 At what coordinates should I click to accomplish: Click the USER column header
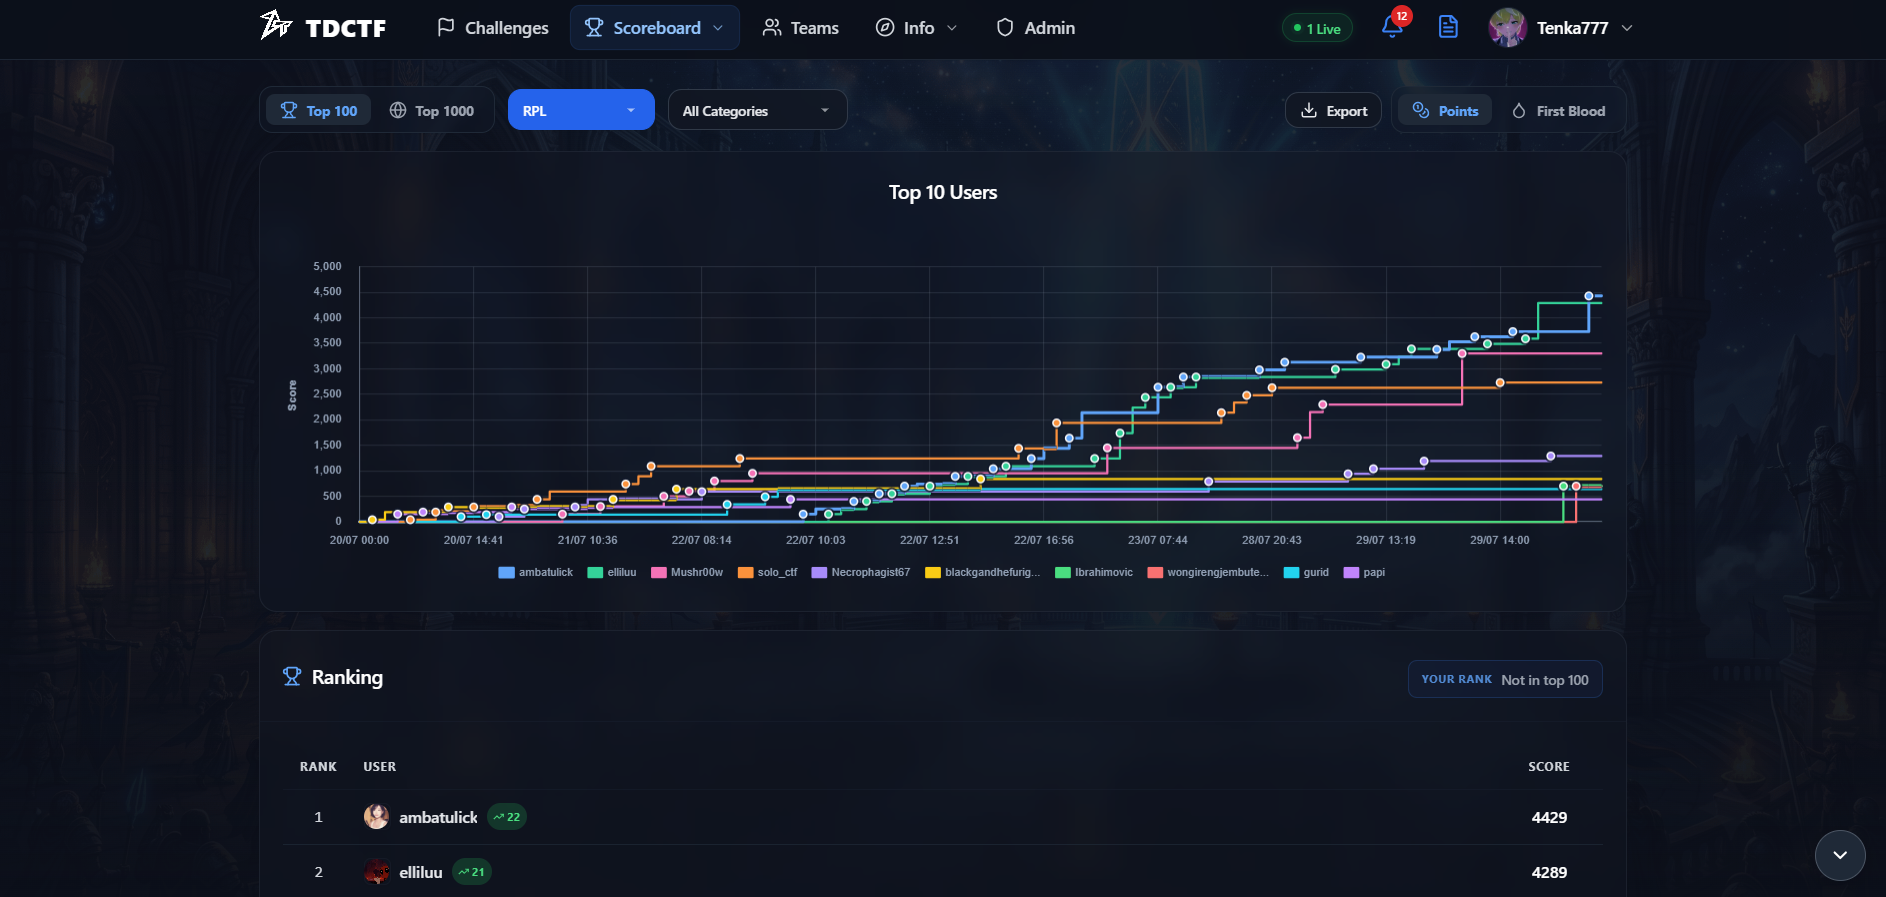(x=379, y=766)
